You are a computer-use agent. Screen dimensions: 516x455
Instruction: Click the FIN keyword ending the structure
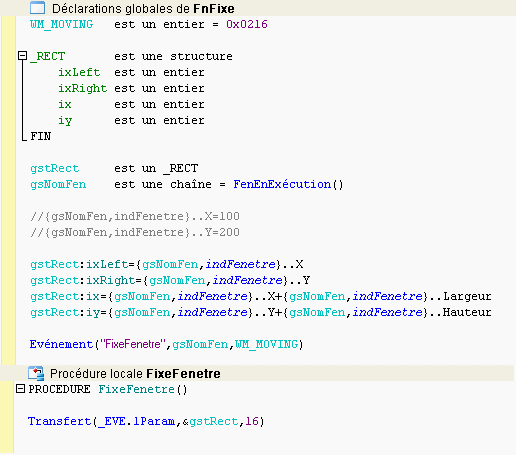click(x=41, y=136)
